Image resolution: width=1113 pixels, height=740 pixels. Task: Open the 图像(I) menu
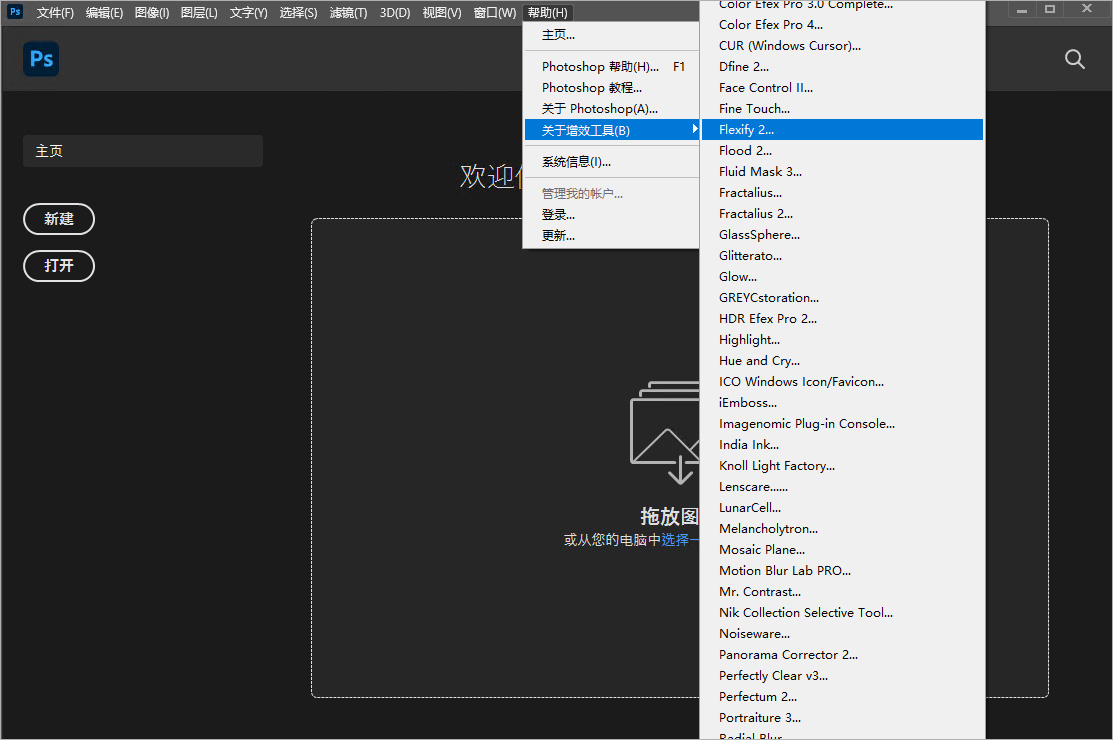(x=152, y=13)
